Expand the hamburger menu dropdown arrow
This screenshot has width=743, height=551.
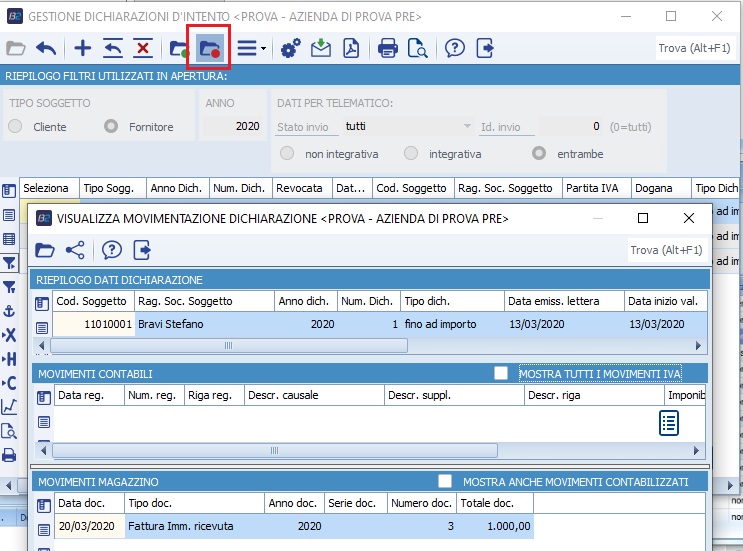coord(263,48)
